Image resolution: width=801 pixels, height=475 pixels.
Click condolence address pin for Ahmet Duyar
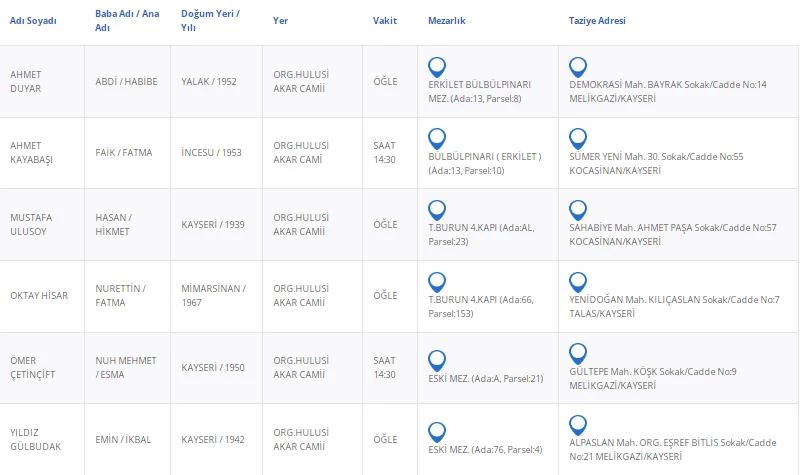pyautogui.click(x=577, y=67)
